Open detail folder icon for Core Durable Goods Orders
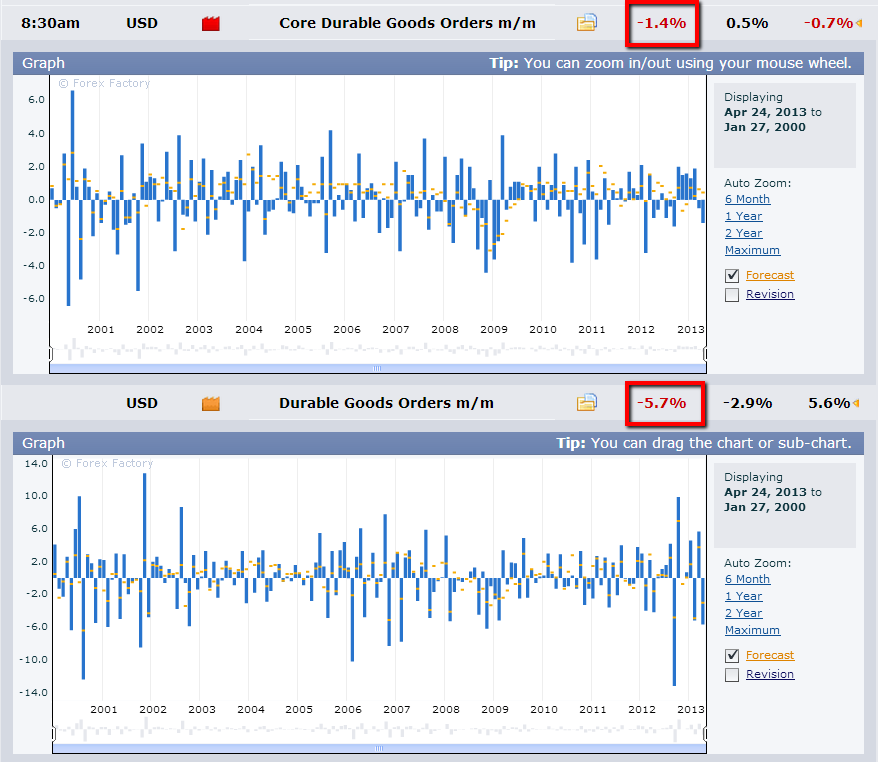The width and height of the screenshot is (878, 762). 587,23
